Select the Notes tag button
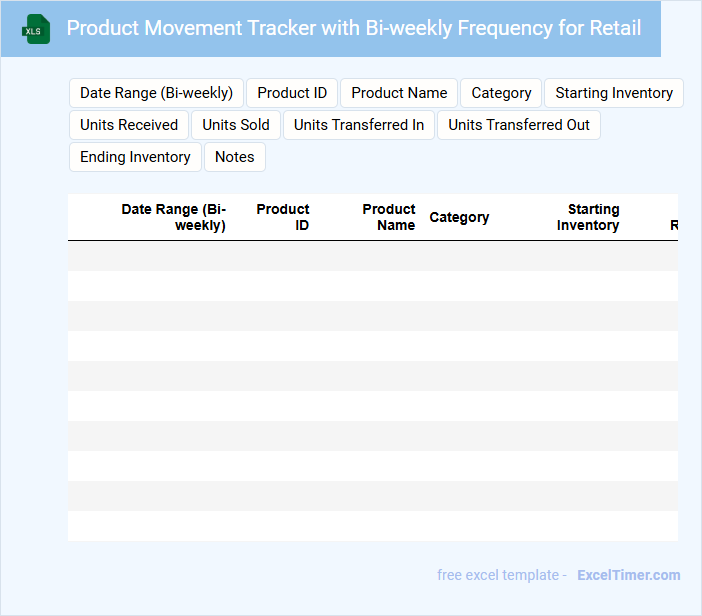Screen dimensions: 702x616 [235, 157]
